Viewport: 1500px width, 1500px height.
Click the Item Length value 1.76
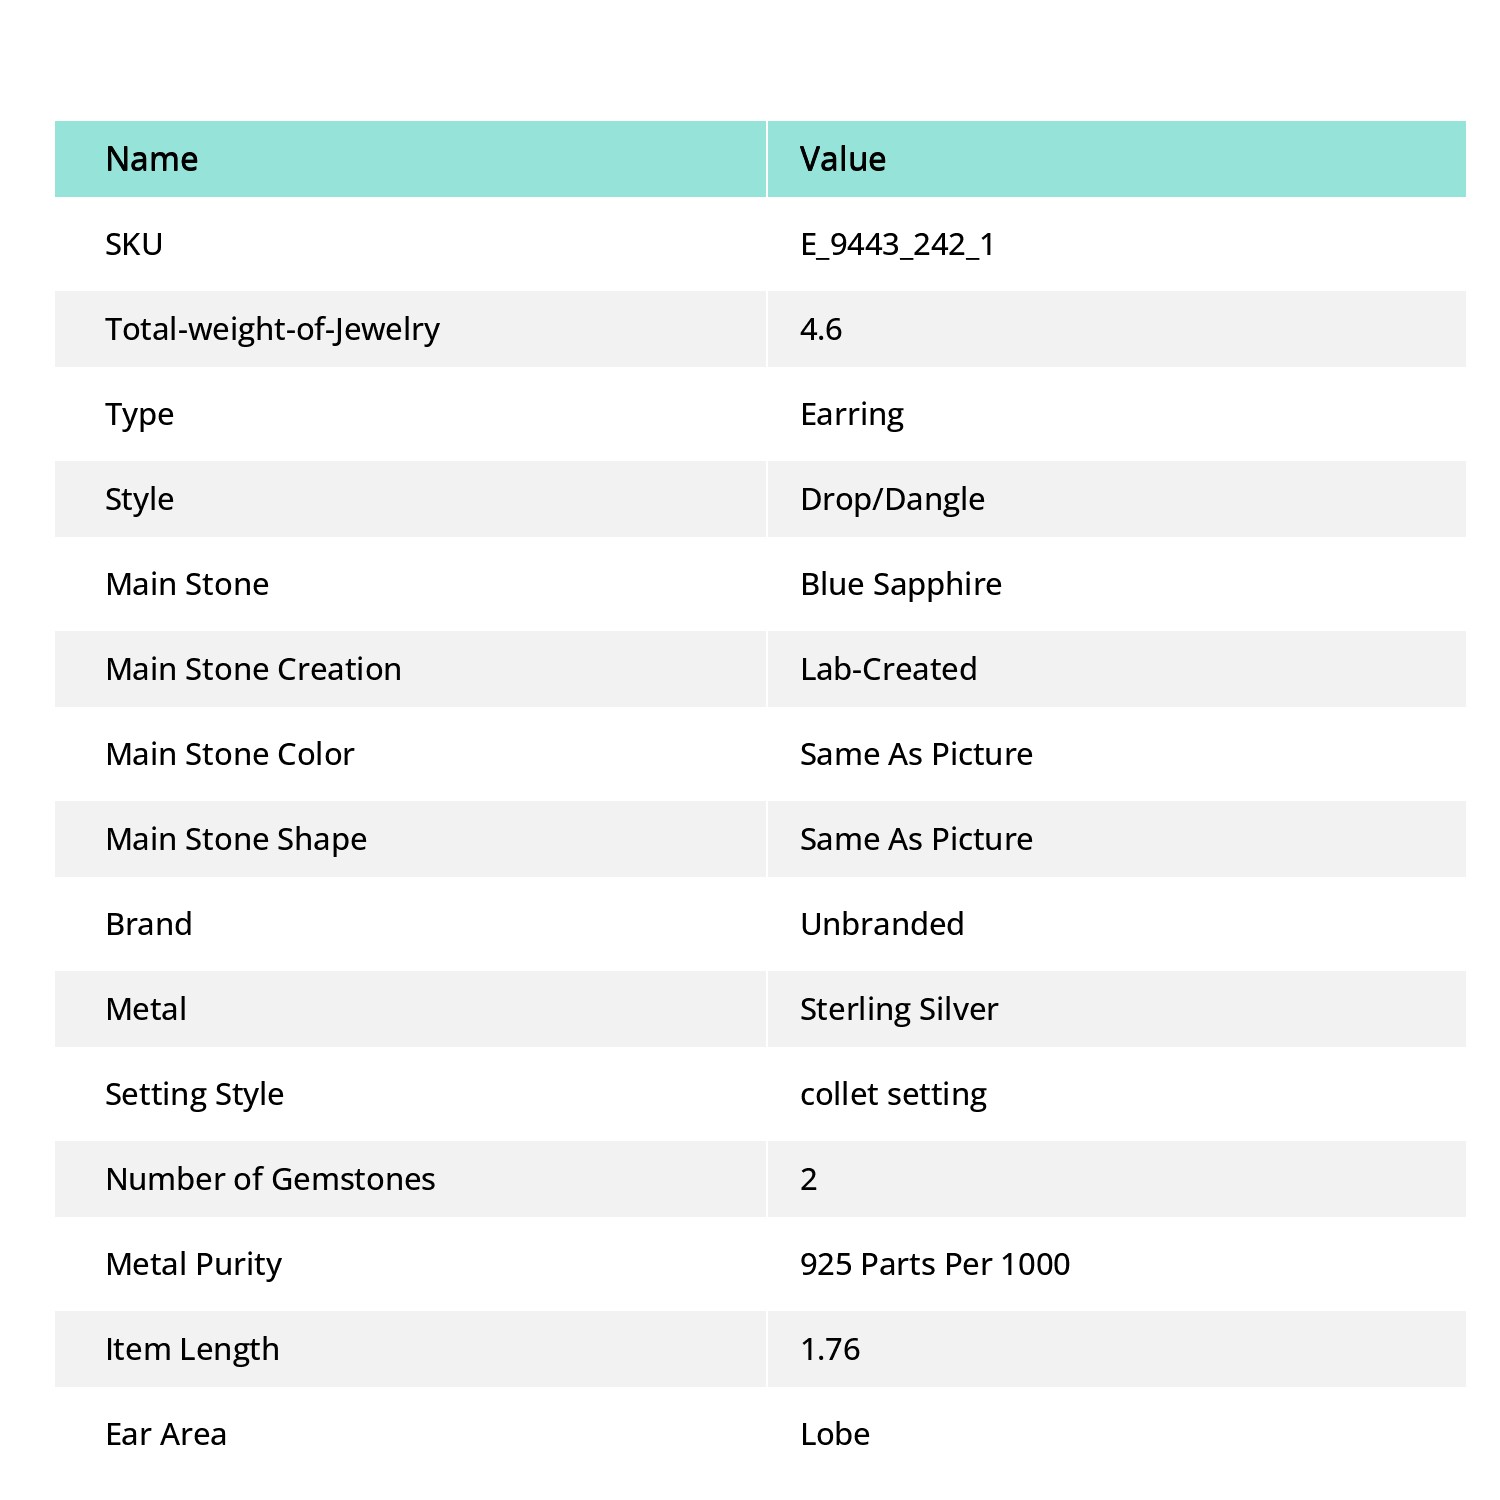click(x=830, y=1349)
